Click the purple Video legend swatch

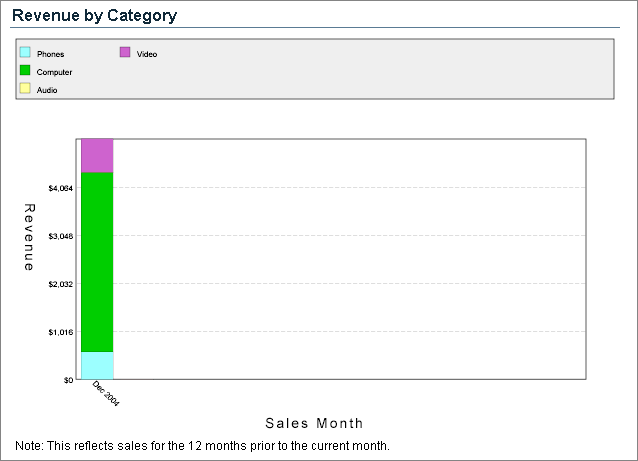coord(125,52)
